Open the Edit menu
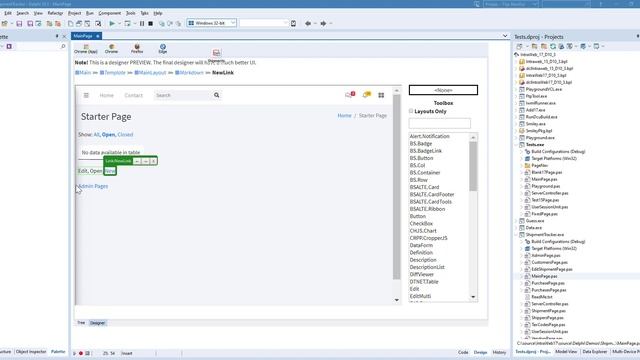This screenshot has width=640, height=360. click(8, 13)
